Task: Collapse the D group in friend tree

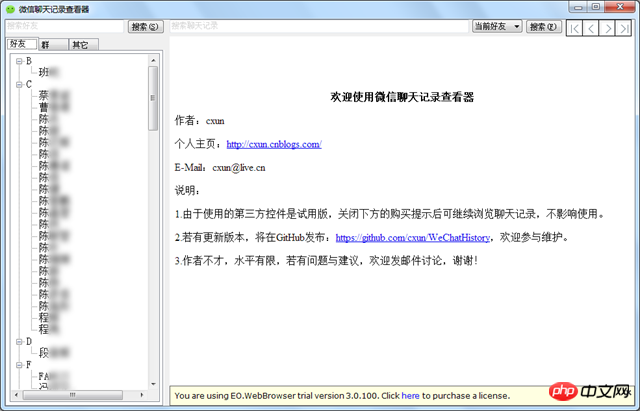Action: 19,342
